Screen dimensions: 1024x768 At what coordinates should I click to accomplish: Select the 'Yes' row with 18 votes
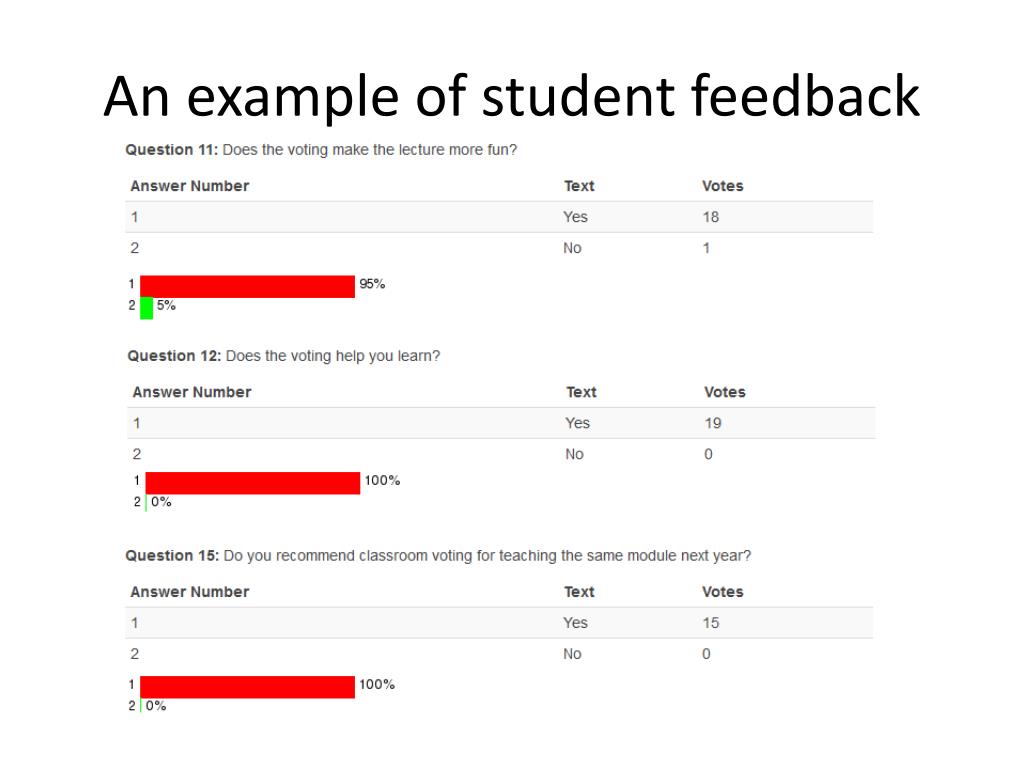[500, 217]
